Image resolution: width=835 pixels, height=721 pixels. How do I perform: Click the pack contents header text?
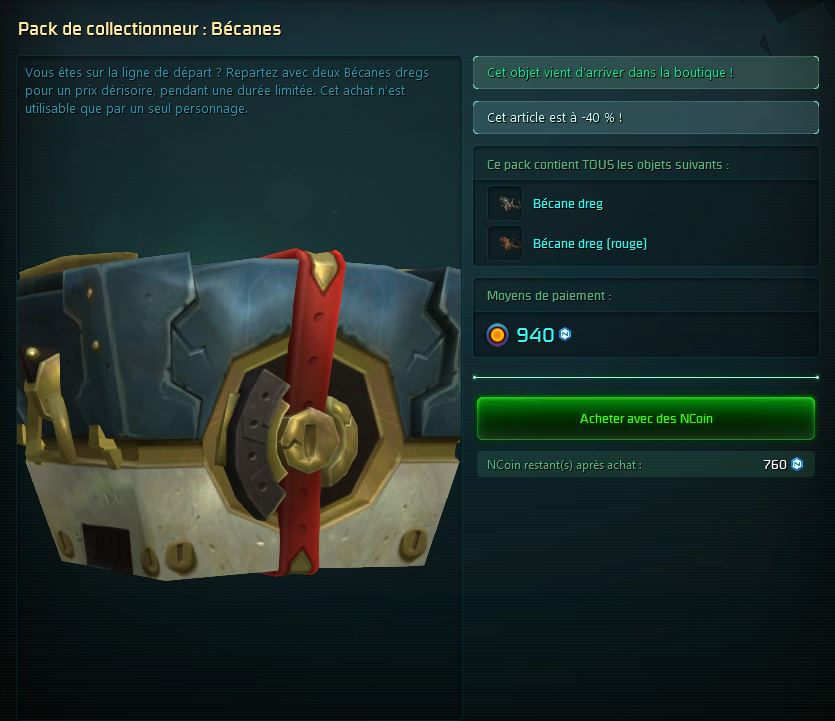(x=608, y=165)
